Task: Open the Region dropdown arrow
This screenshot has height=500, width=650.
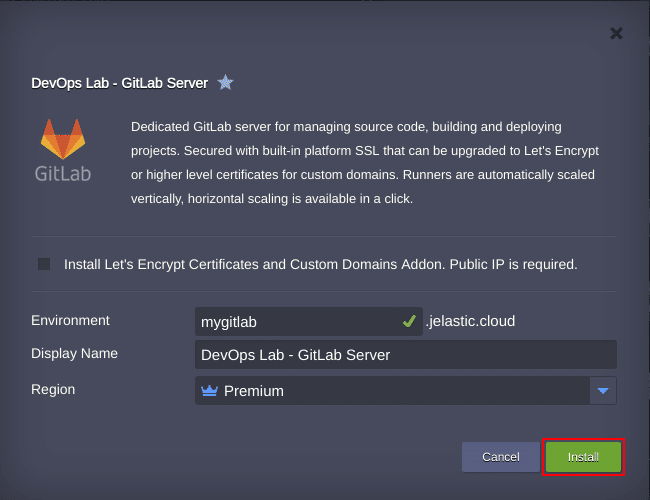Action: [603, 391]
